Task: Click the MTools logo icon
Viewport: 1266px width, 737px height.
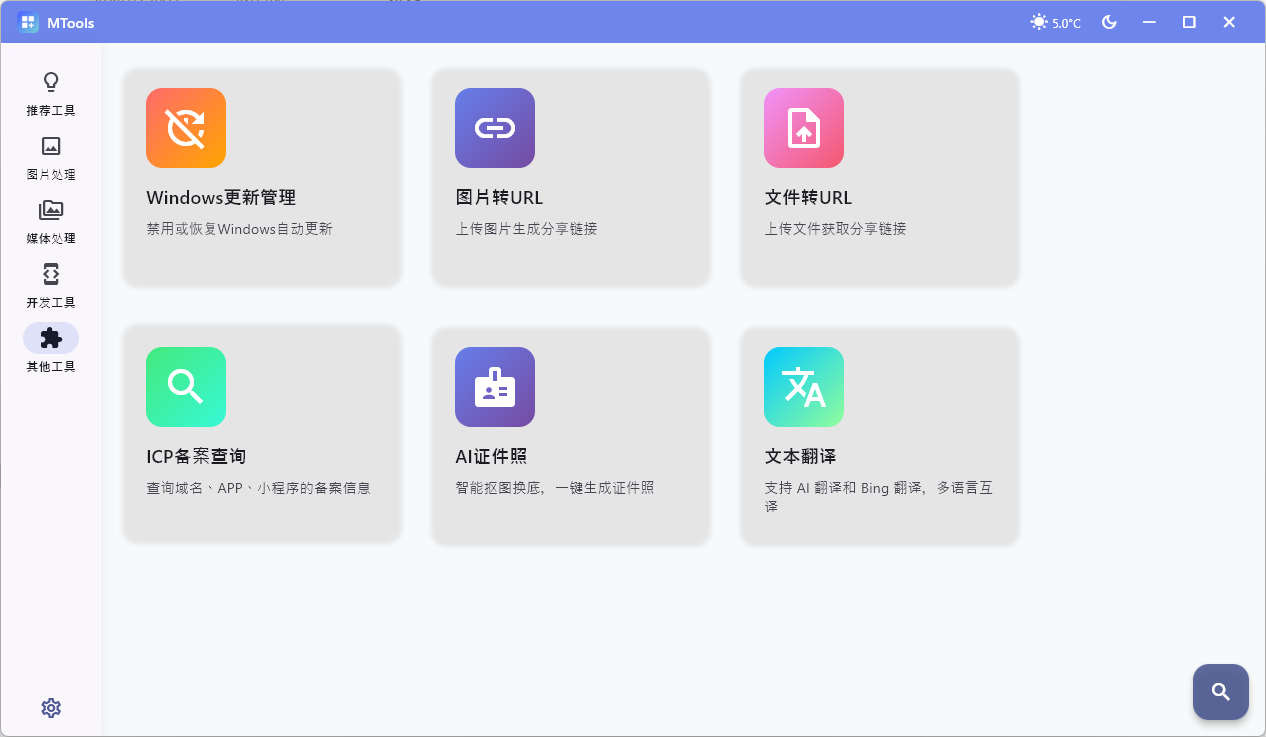Action: coord(29,21)
